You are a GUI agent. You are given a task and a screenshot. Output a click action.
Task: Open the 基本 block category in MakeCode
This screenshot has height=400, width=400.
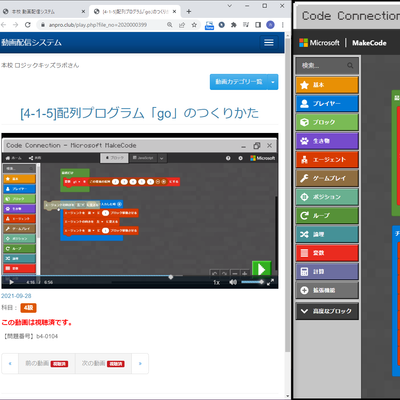327,85
